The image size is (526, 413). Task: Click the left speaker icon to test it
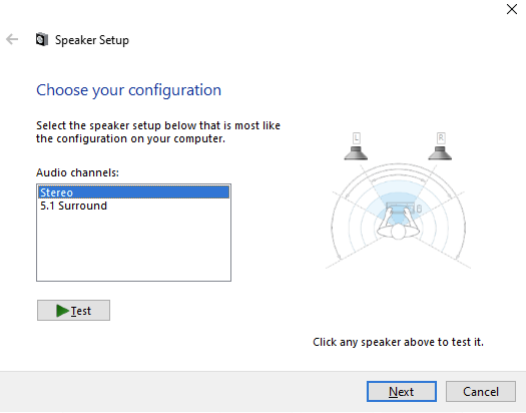pos(356,153)
